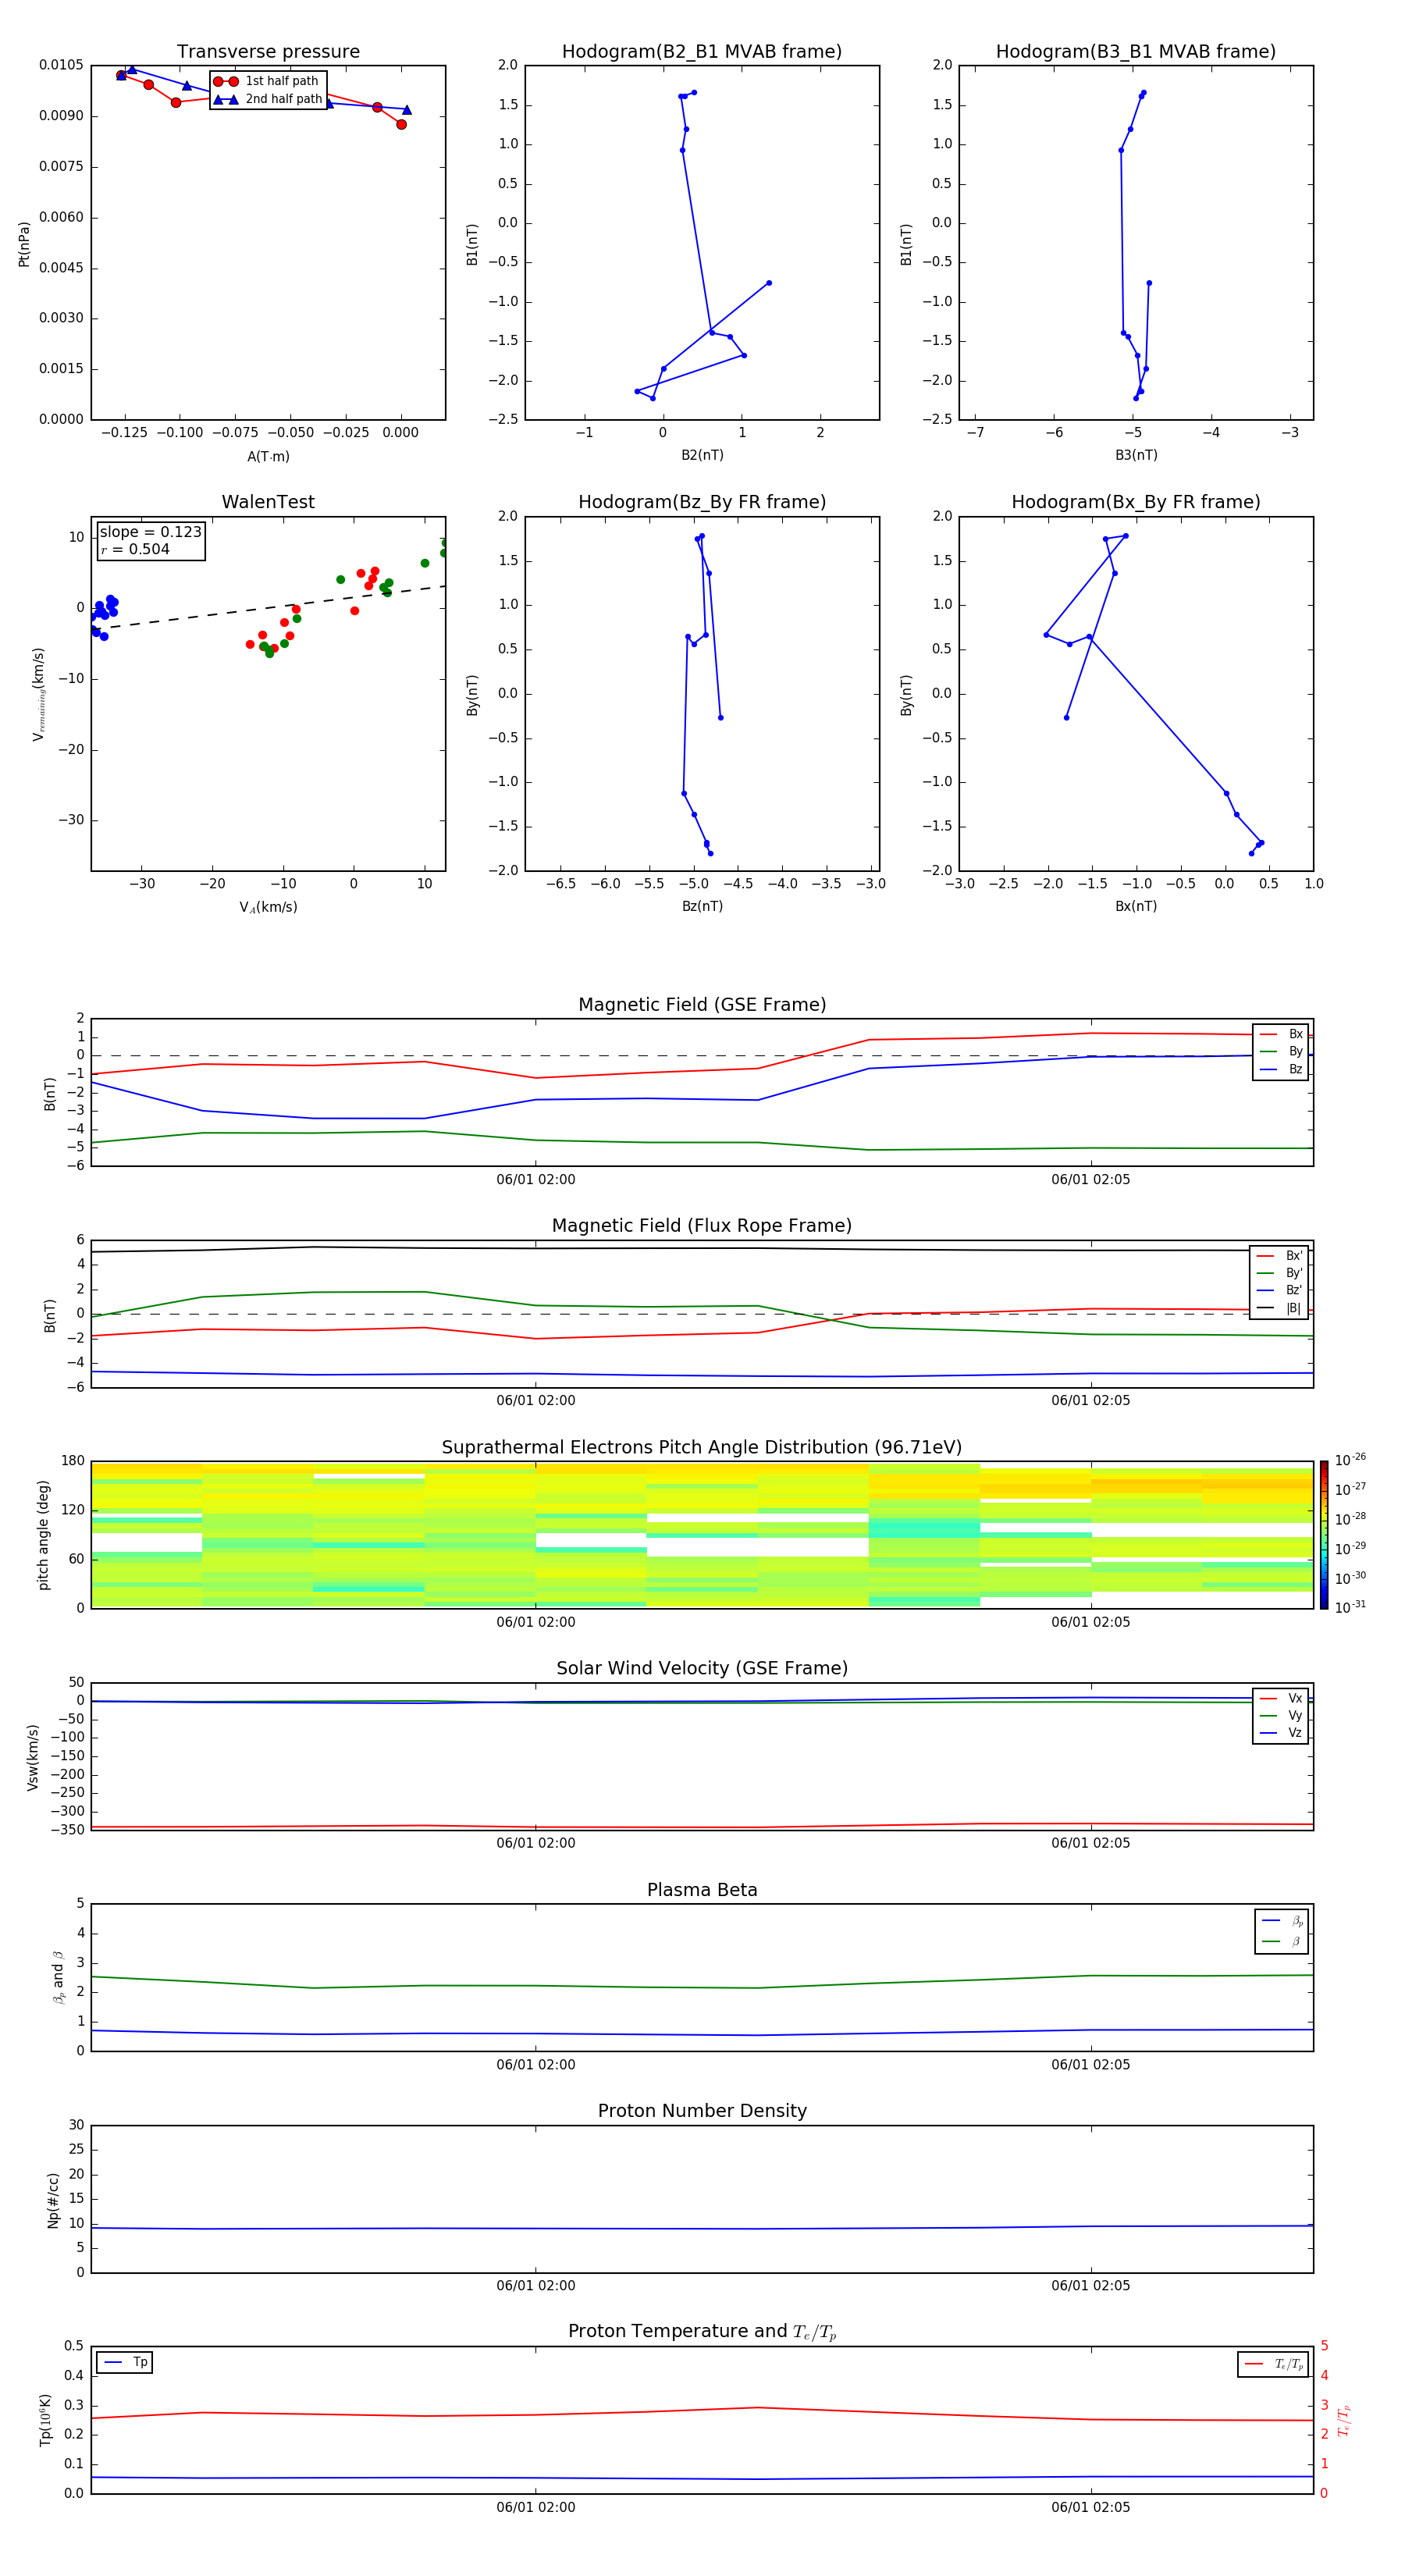
Task: Click the 'Transverse pressure' plot title
Action: coord(268,52)
